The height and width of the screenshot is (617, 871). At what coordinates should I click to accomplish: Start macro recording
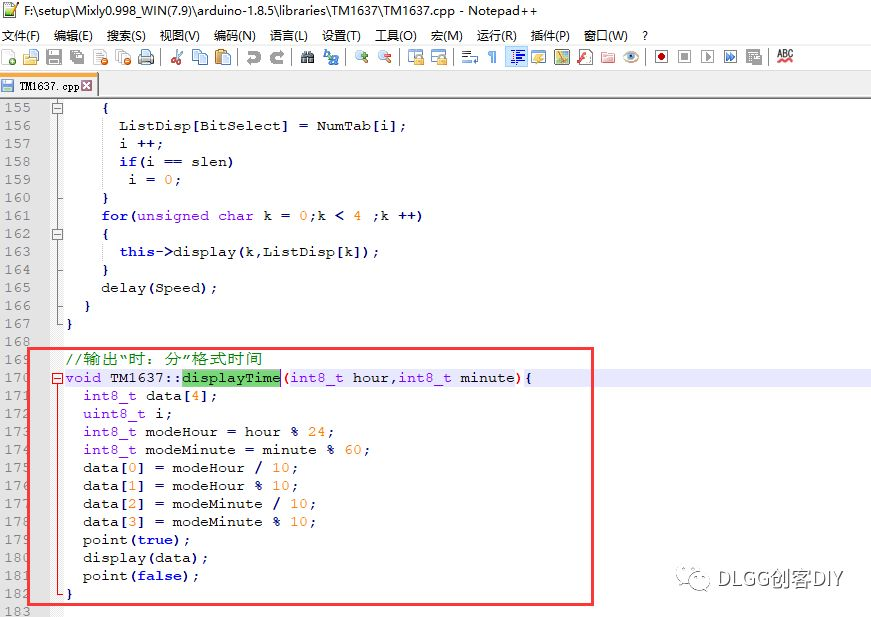660,57
